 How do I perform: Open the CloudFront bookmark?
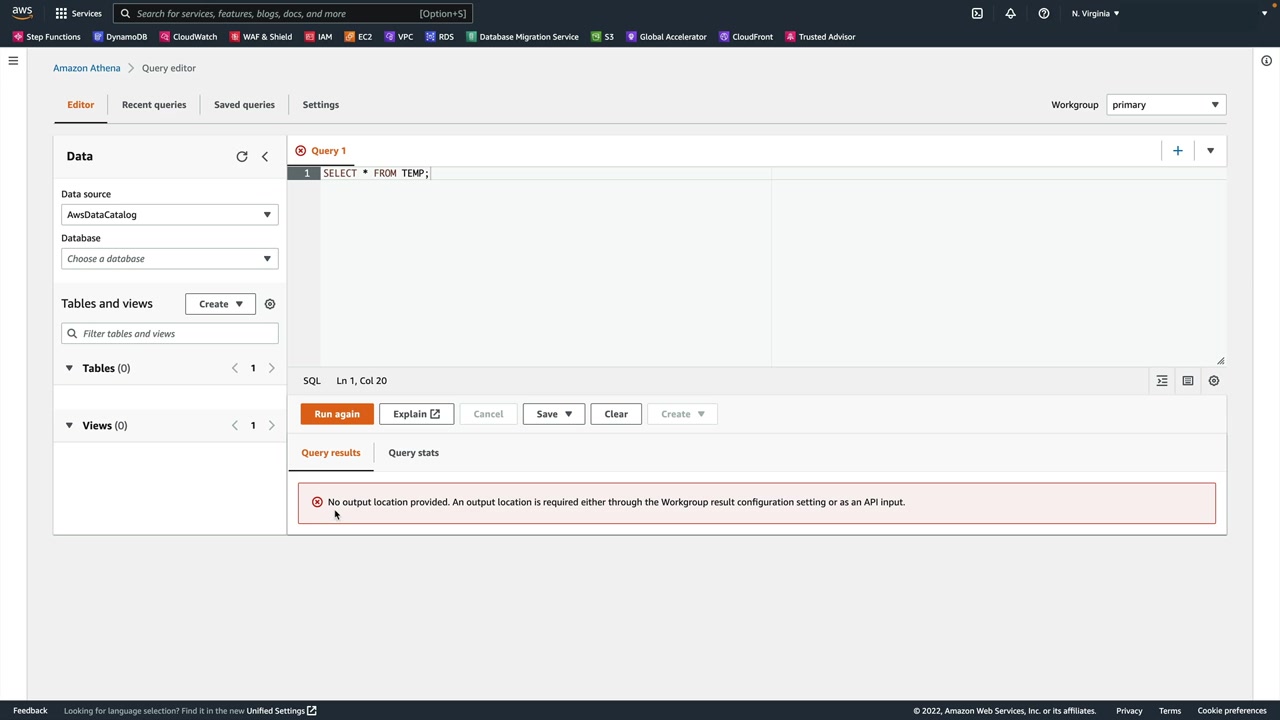(x=746, y=37)
